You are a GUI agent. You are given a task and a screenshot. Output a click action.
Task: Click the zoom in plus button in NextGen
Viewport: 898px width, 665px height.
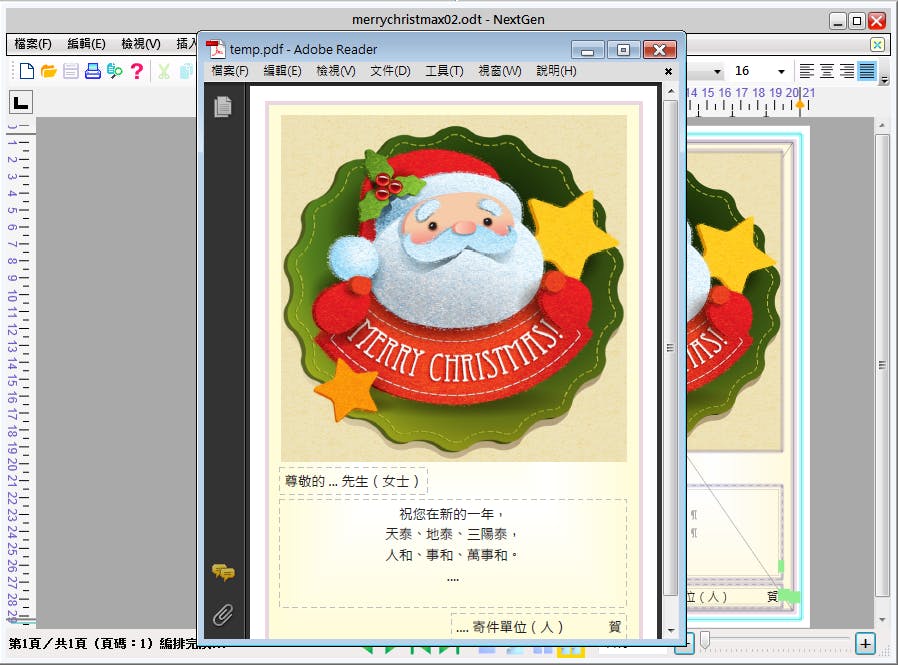(x=865, y=643)
